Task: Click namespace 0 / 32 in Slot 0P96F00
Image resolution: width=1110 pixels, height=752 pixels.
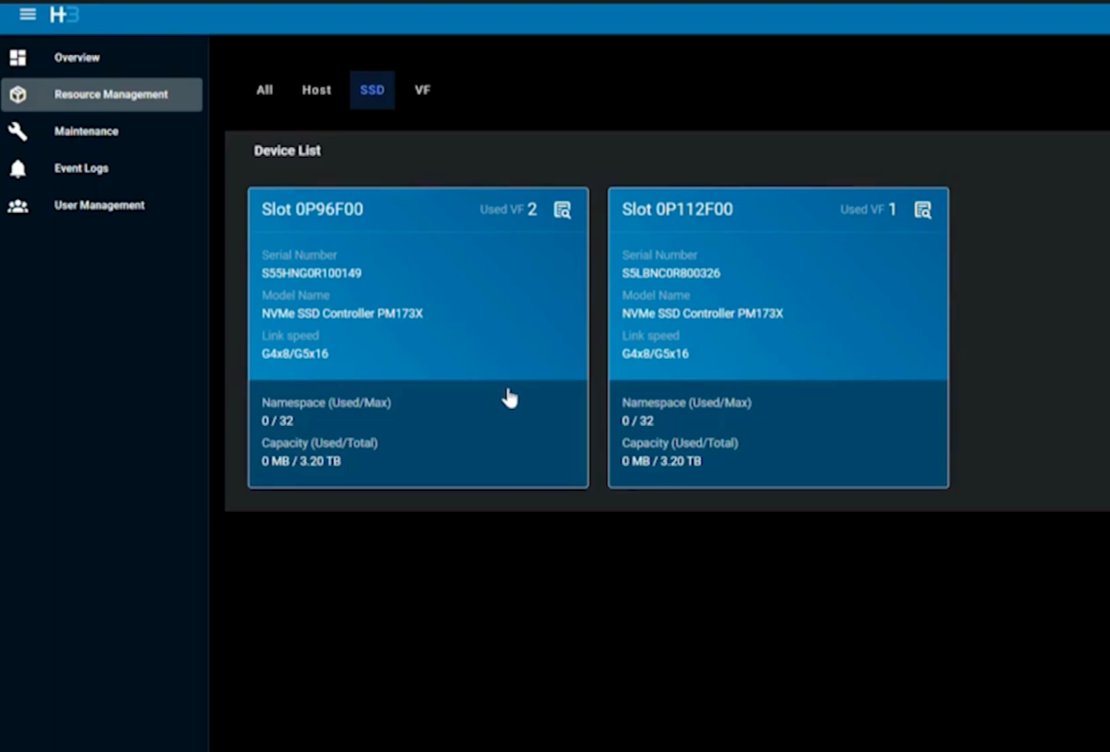Action: 278,421
